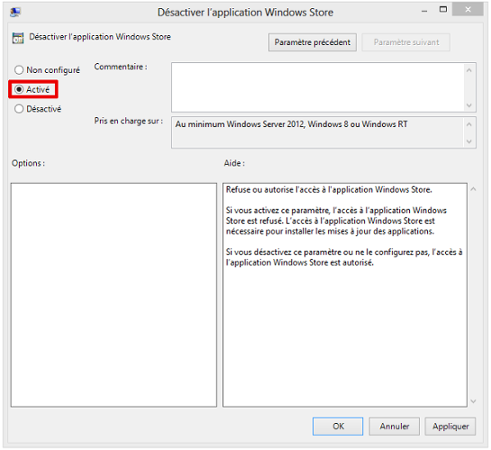Screen dimensions: 491x450
Task: Click the 'Commentaire :' label
Action: click(120, 67)
